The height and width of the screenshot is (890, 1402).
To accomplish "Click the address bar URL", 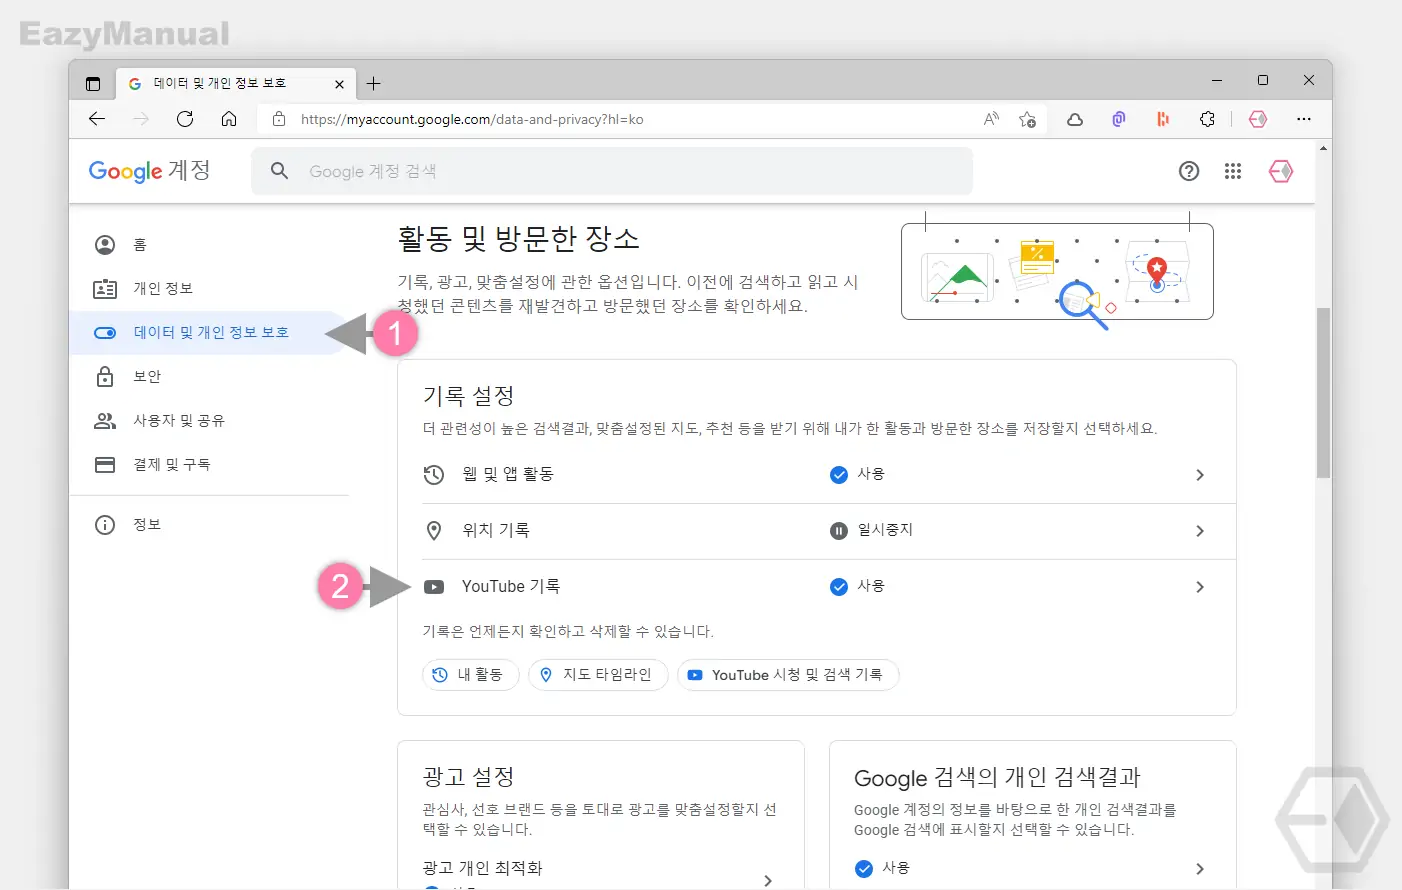I will click(x=472, y=119).
